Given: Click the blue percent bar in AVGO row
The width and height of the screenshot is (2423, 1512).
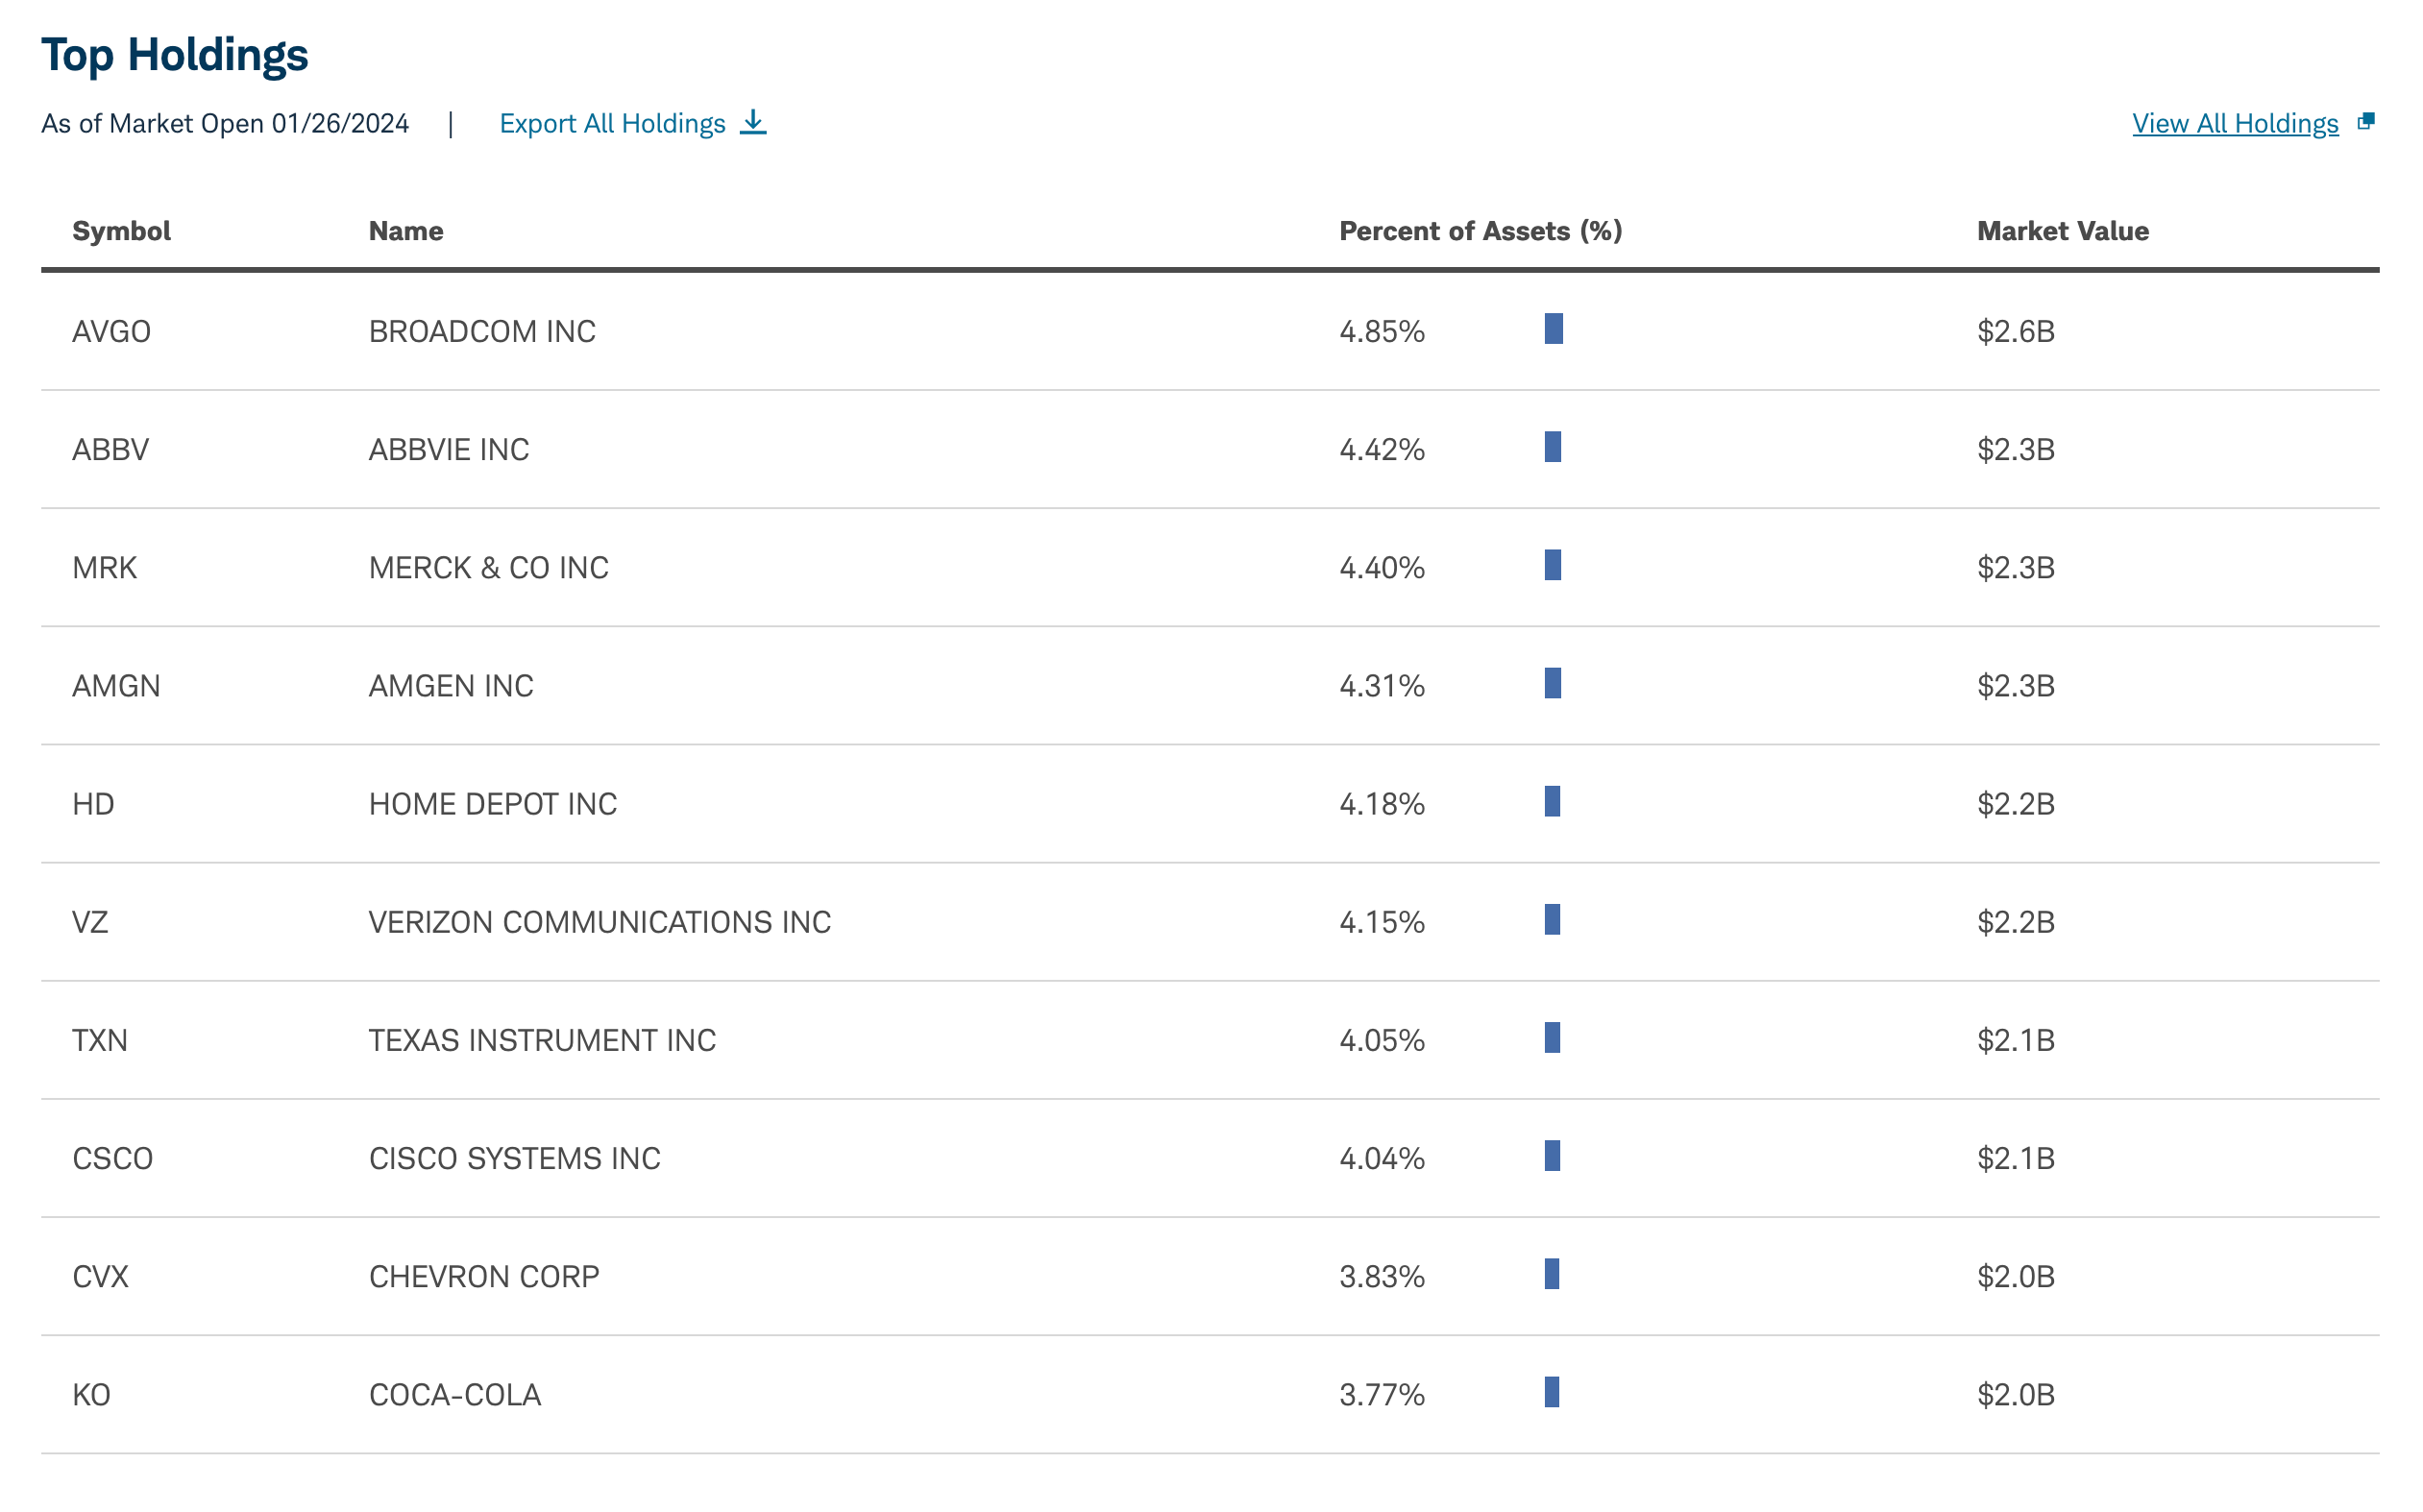Looking at the screenshot, I should click(1553, 328).
